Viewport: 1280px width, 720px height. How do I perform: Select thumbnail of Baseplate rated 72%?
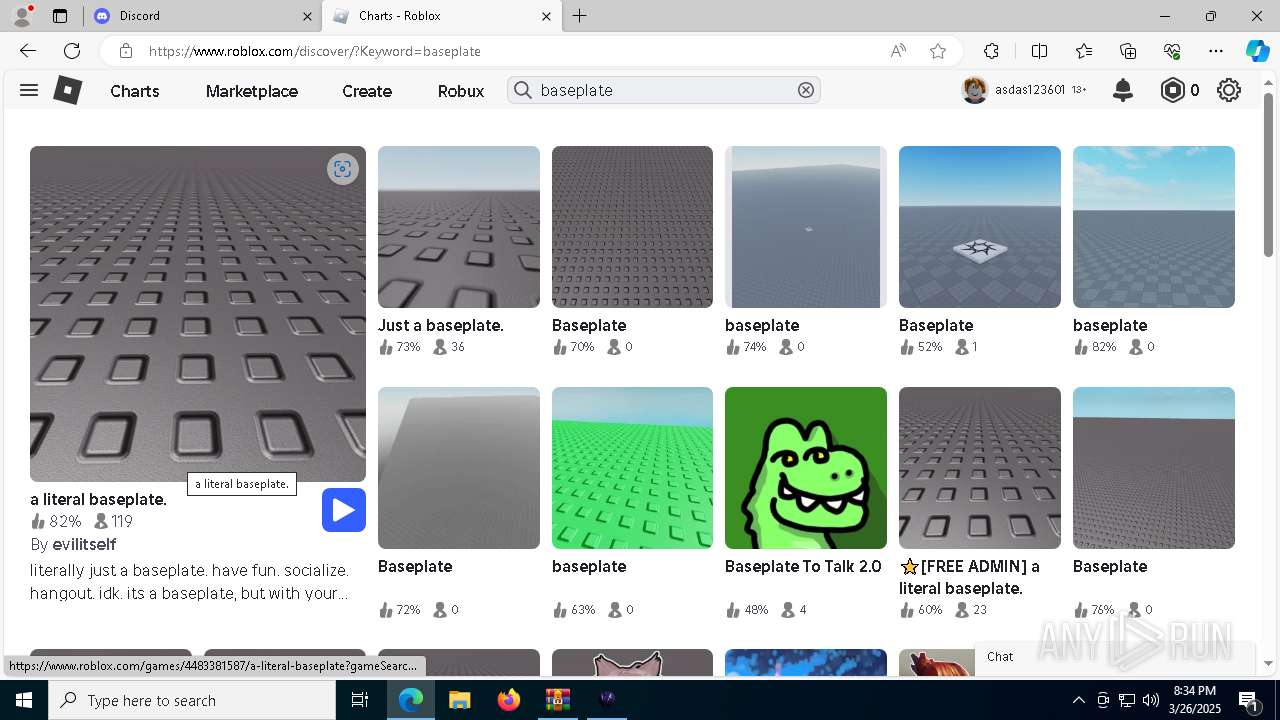pos(459,468)
